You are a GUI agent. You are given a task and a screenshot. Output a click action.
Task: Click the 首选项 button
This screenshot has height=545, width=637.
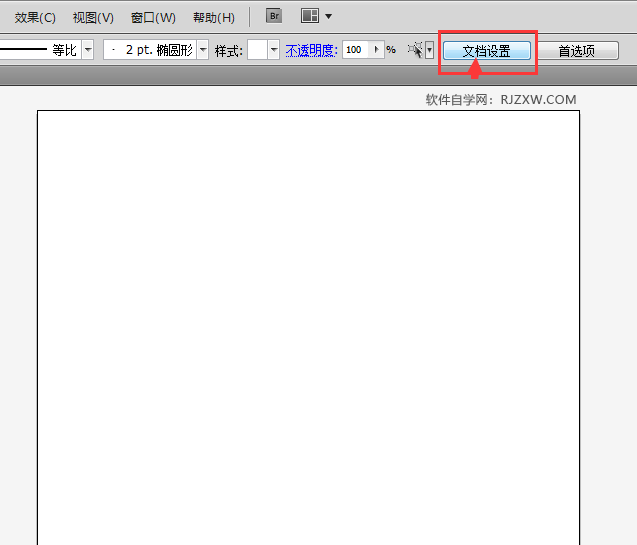pos(577,51)
